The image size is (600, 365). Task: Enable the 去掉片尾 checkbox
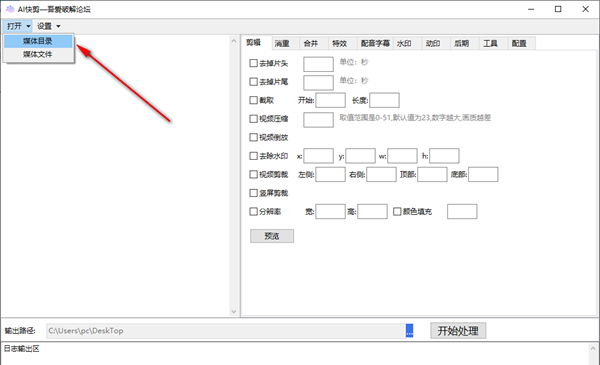pos(253,81)
